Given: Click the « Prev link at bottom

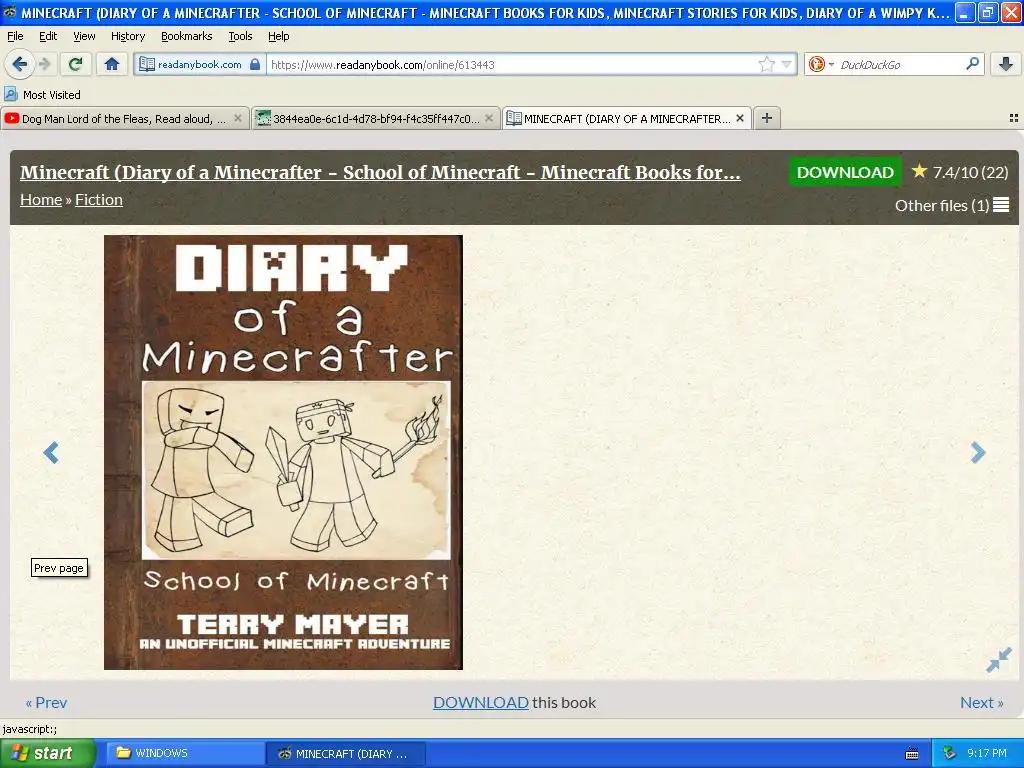Looking at the screenshot, I should (46, 703).
